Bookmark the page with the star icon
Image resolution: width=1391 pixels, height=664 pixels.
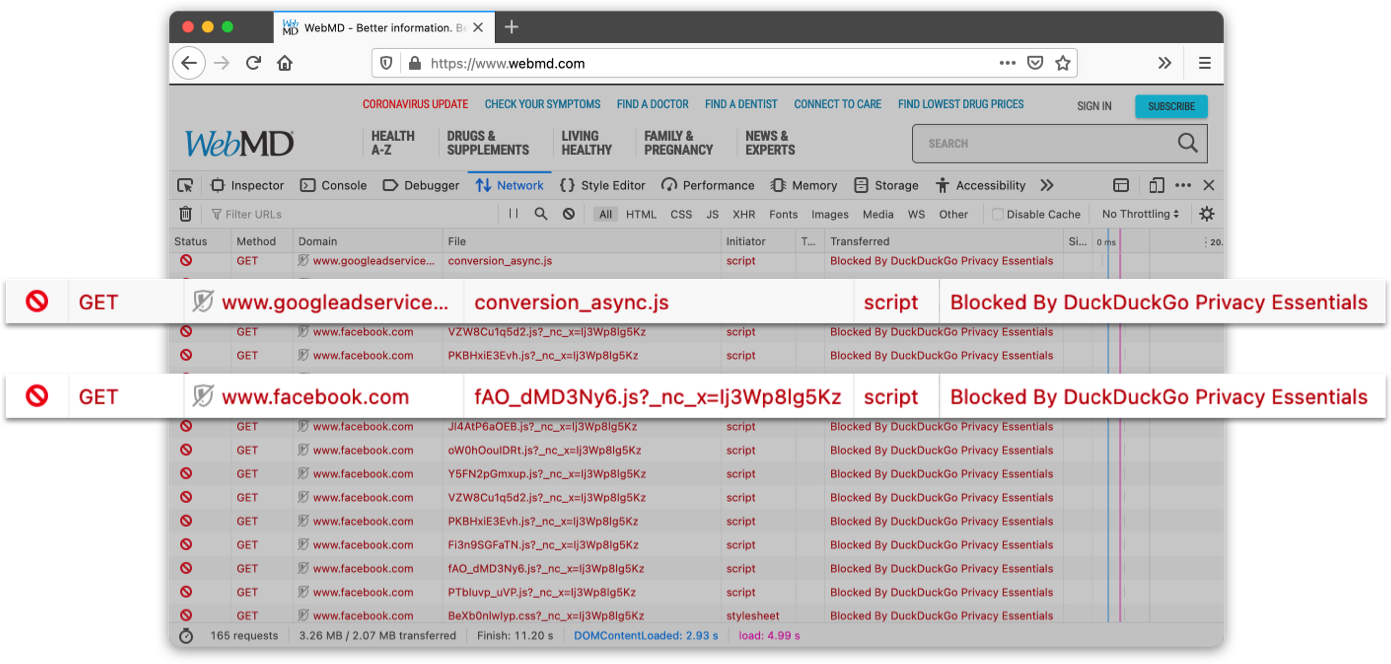pos(1062,62)
